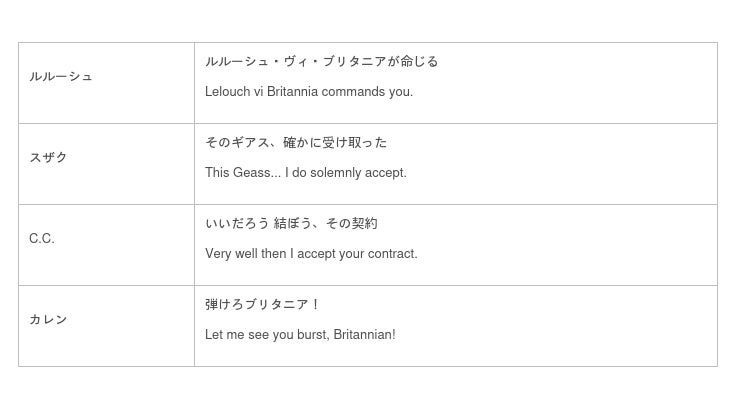Click the ルルーシュ character name cell
Image resolution: width=740 pixels, height=407 pixels.
(61, 77)
